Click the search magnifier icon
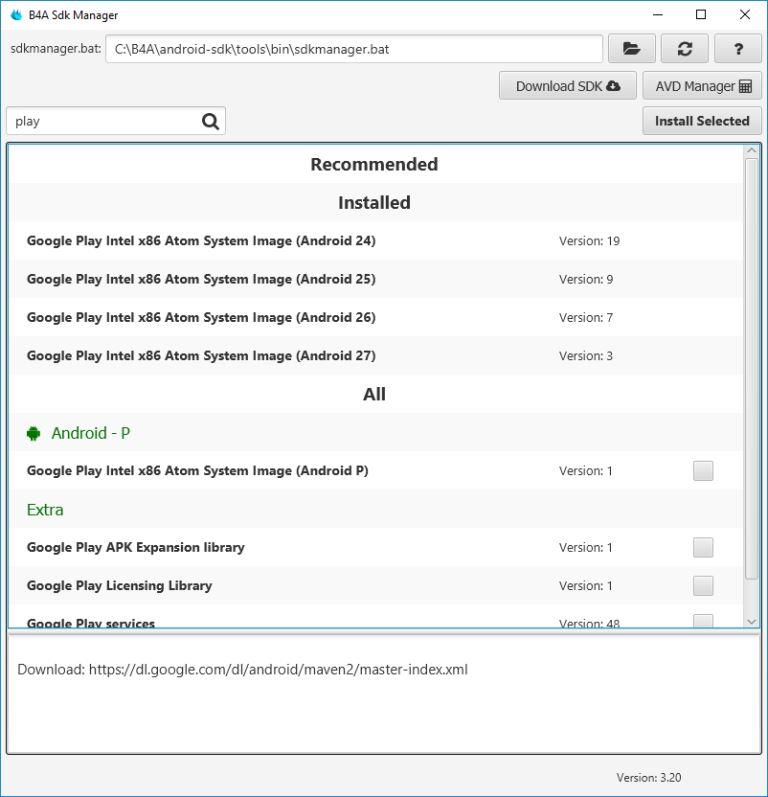Screen dimensions: 768x797 [x=210, y=121]
